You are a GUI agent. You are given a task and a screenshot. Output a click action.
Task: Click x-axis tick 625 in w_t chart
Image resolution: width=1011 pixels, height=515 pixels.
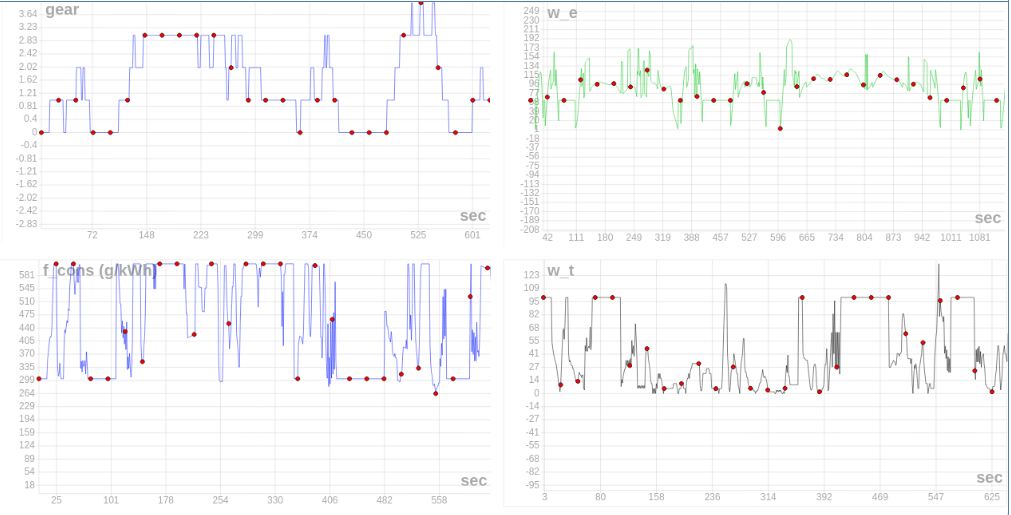[x=992, y=497]
